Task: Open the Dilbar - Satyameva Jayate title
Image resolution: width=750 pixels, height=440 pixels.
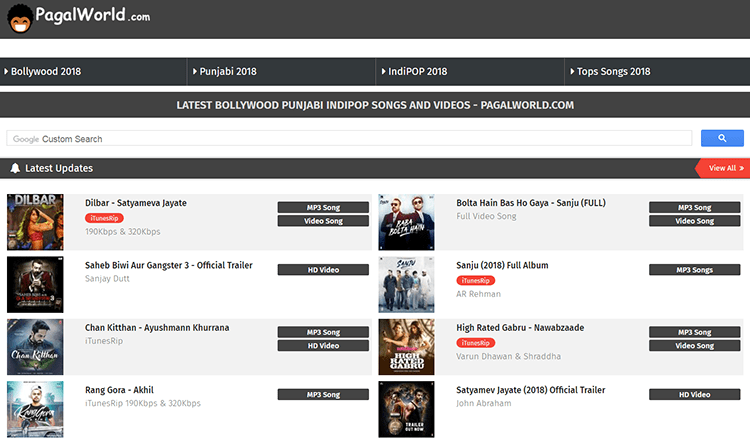Action: click(136, 203)
